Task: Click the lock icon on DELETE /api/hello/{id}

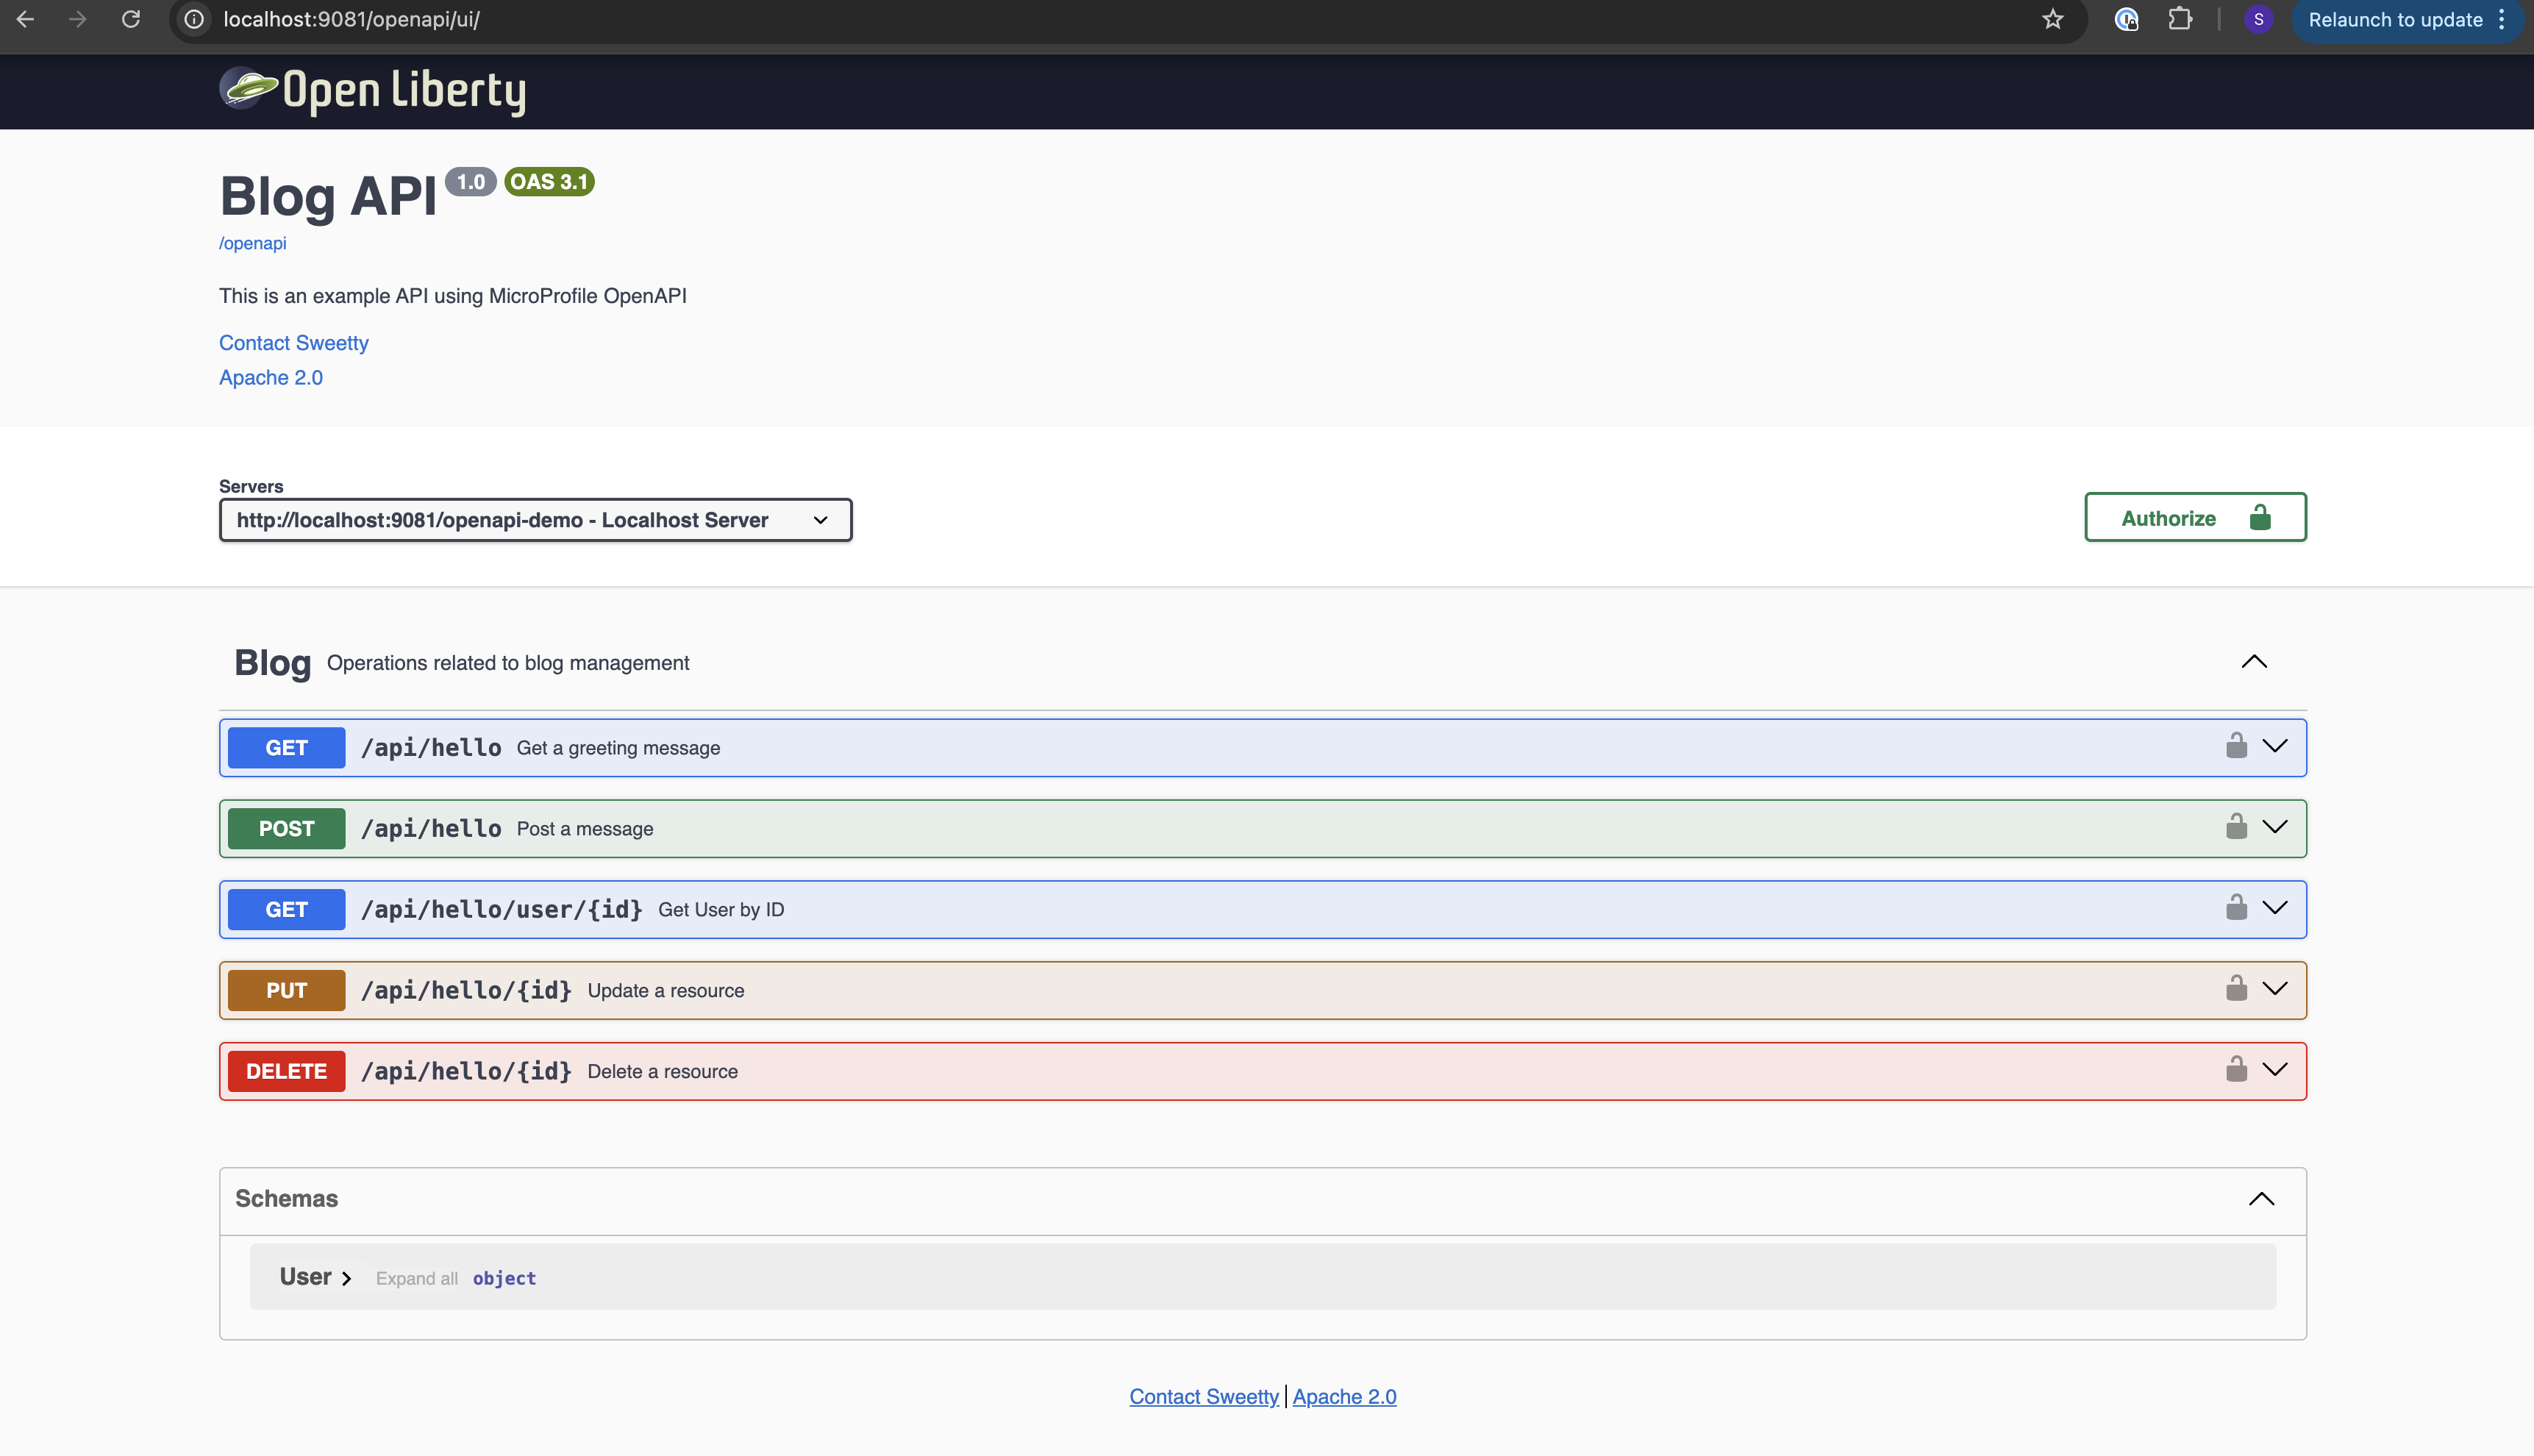Action: pyautogui.click(x=2236, y=1070)
